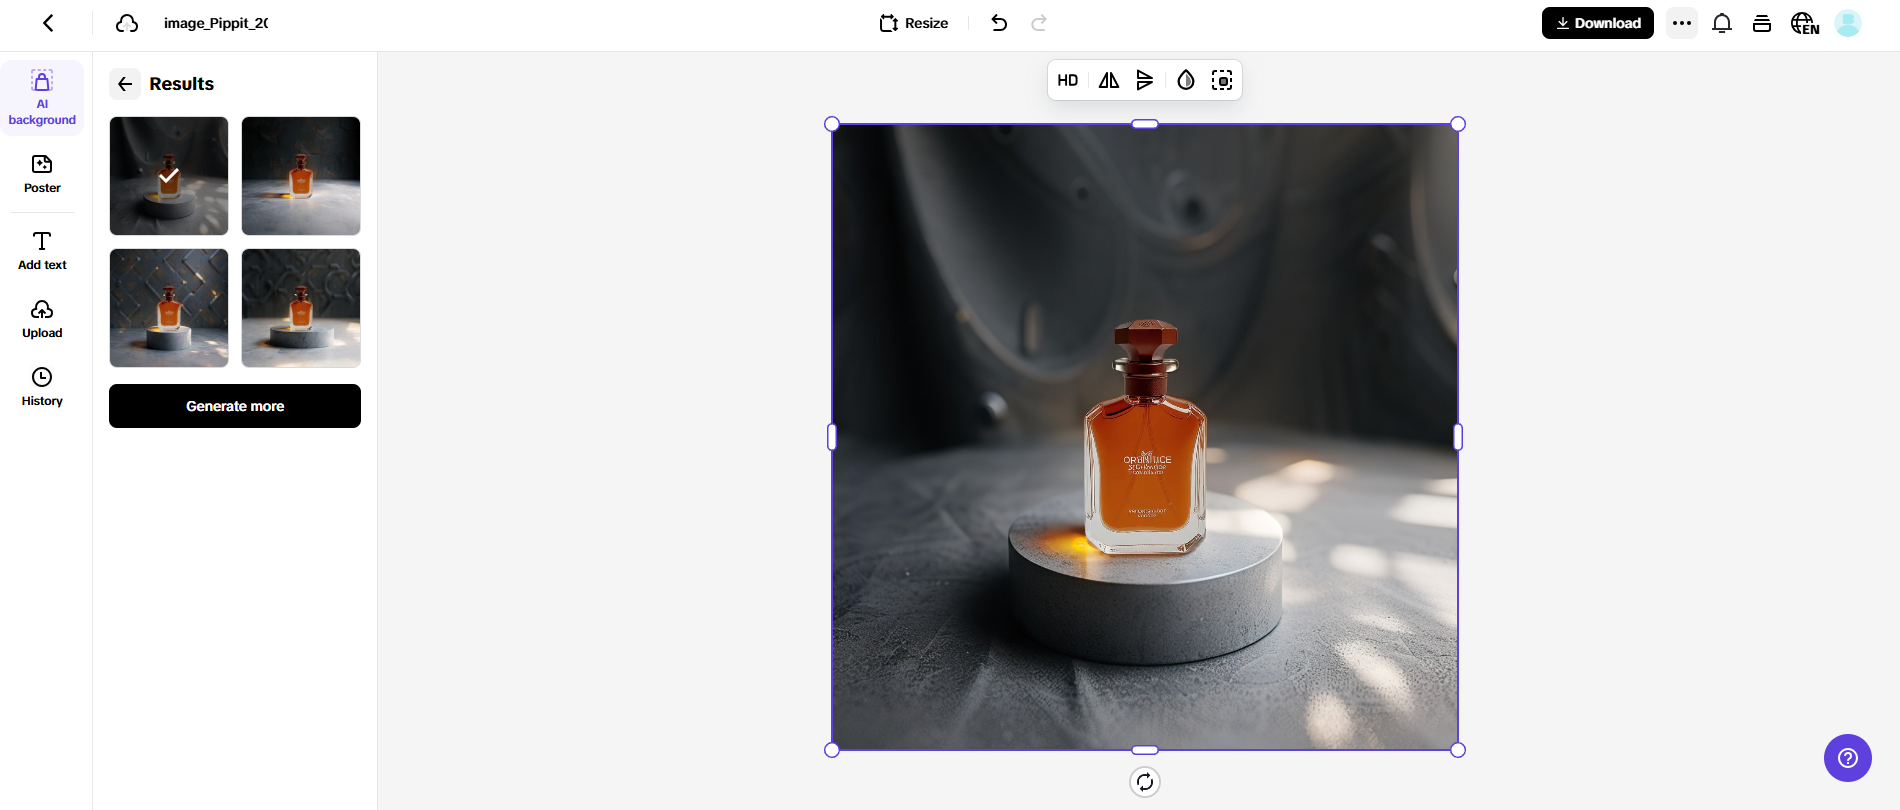The width and height of the screenshot is (1900, 810).
Task: Click the bottom-left corner handle of the image
Action: pos(832,750)
